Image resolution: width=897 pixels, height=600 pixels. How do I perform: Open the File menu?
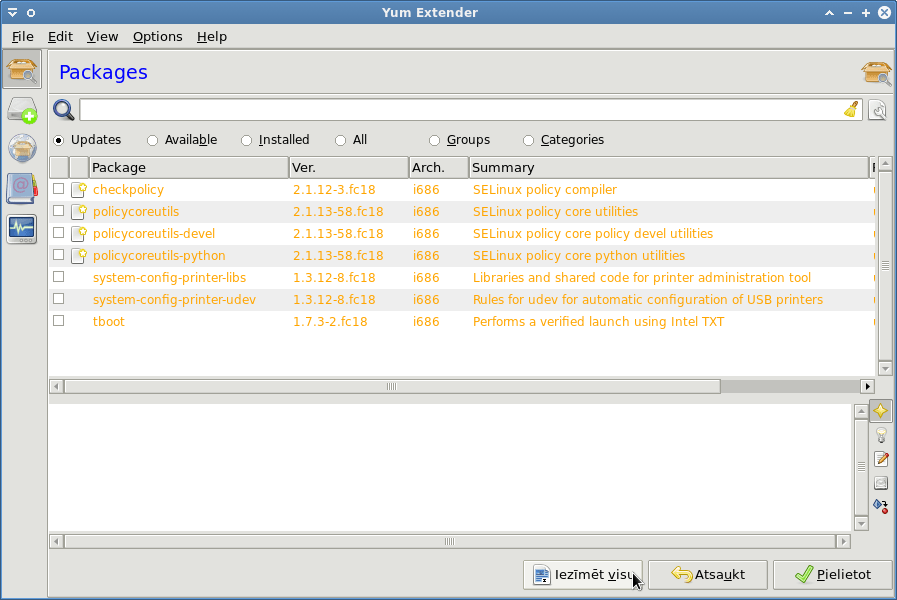point(22,37)
